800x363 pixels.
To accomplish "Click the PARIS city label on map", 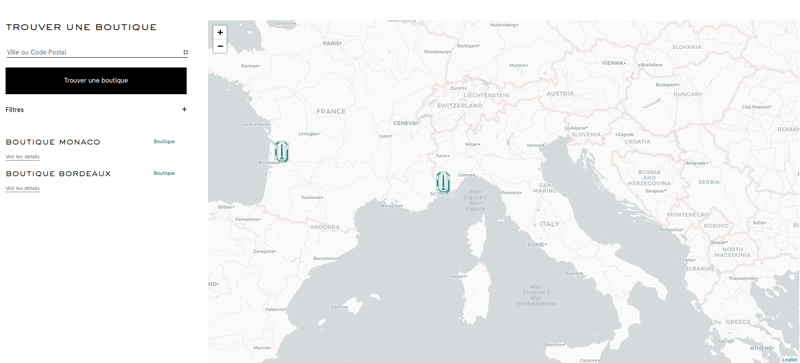I will (331, 44).
